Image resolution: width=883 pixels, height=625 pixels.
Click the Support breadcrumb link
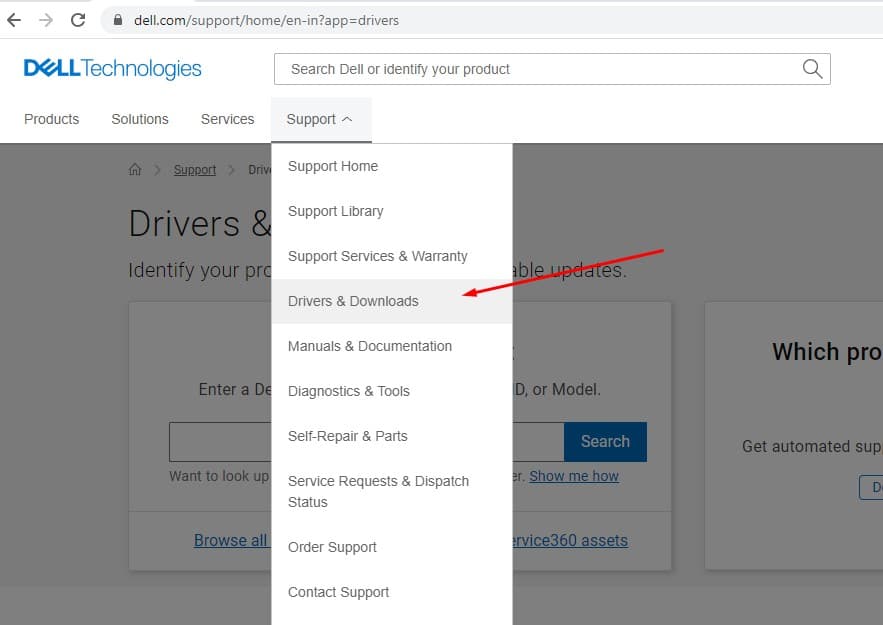point(195,170)
